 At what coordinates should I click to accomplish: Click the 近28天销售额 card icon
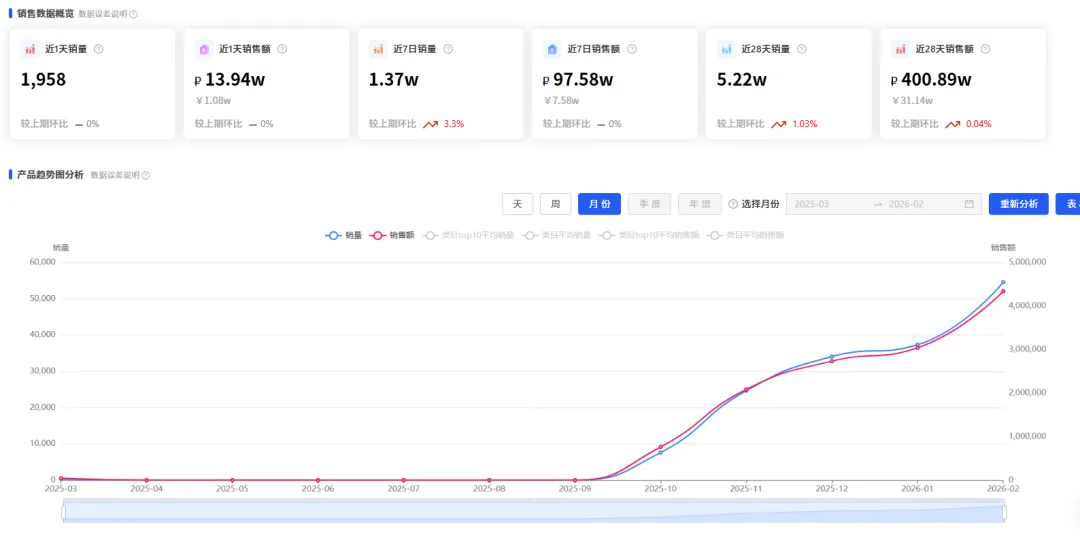(x=900, y=49)
